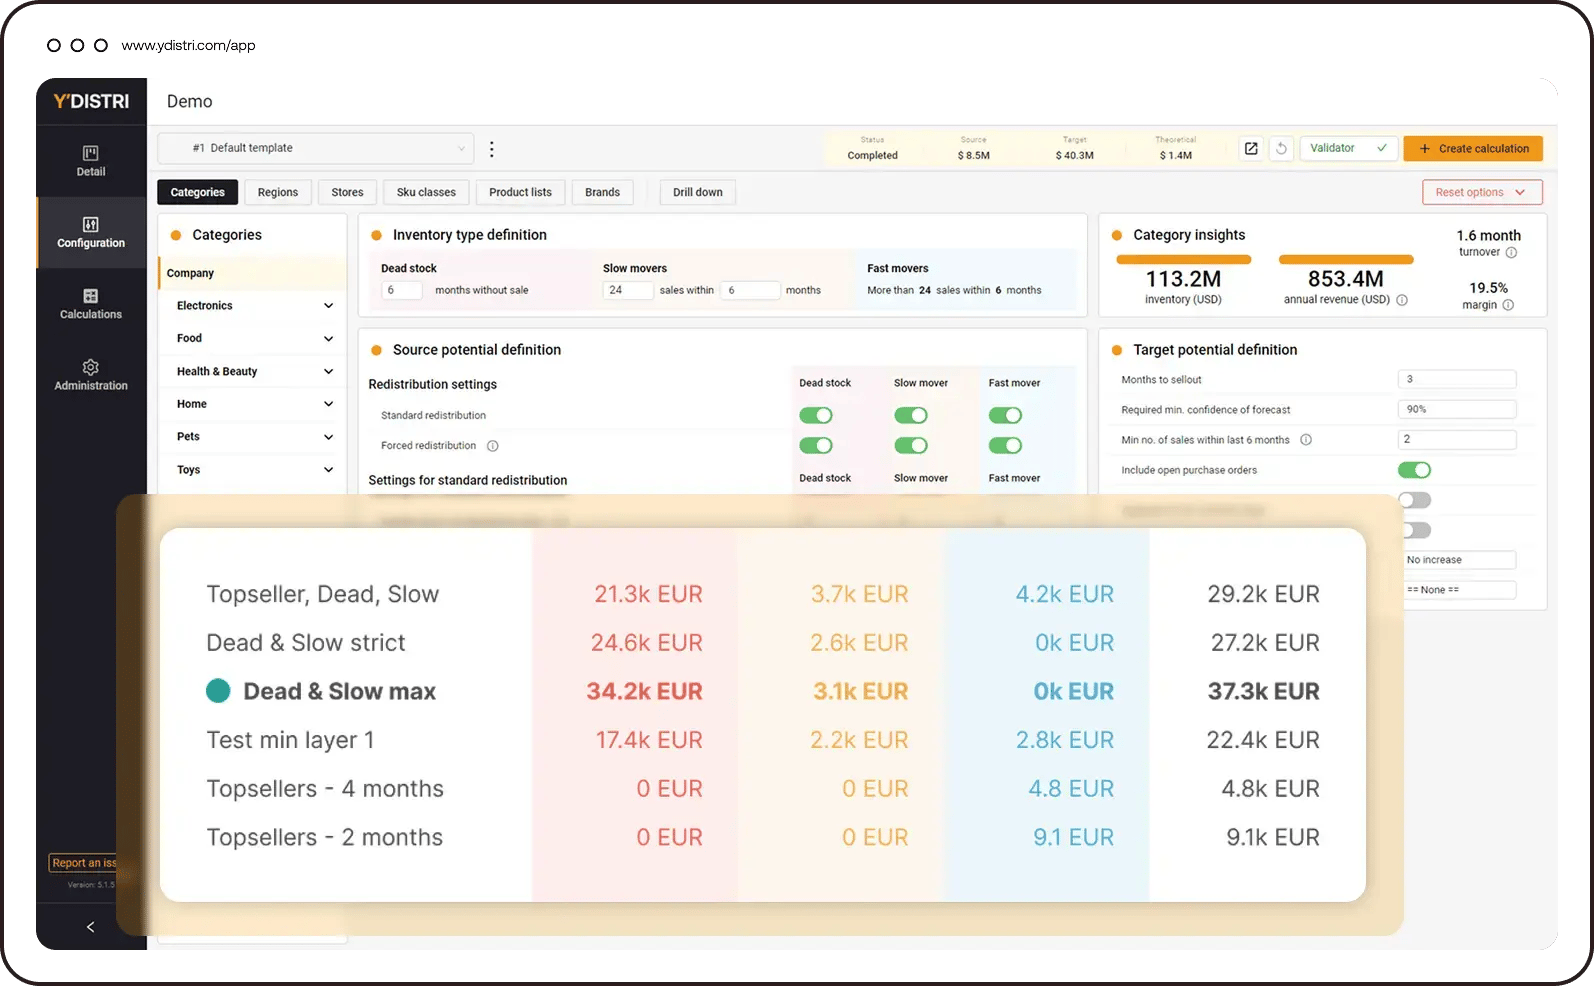Switch to the Sku classes tab
Viewport: 1594px width, 986px height.
pos(425,192)
